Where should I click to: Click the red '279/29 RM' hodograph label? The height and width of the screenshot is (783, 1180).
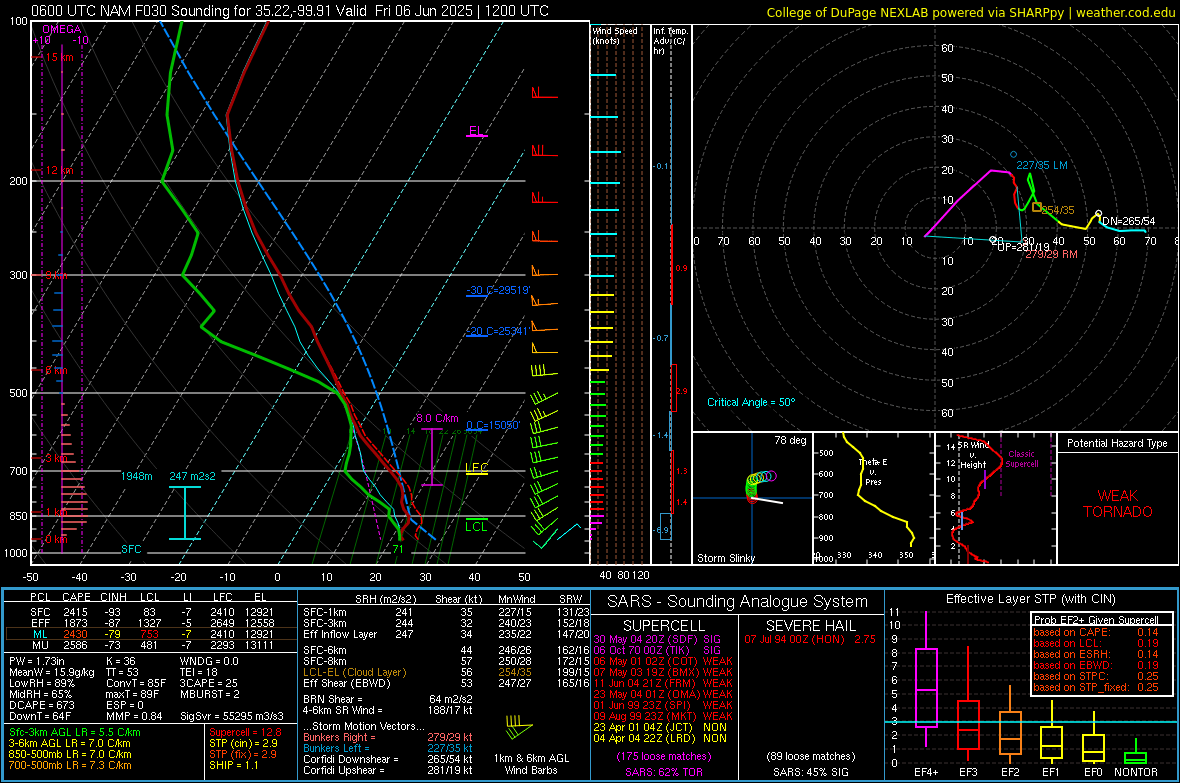pyautogui.click(x=1051, y=254)
